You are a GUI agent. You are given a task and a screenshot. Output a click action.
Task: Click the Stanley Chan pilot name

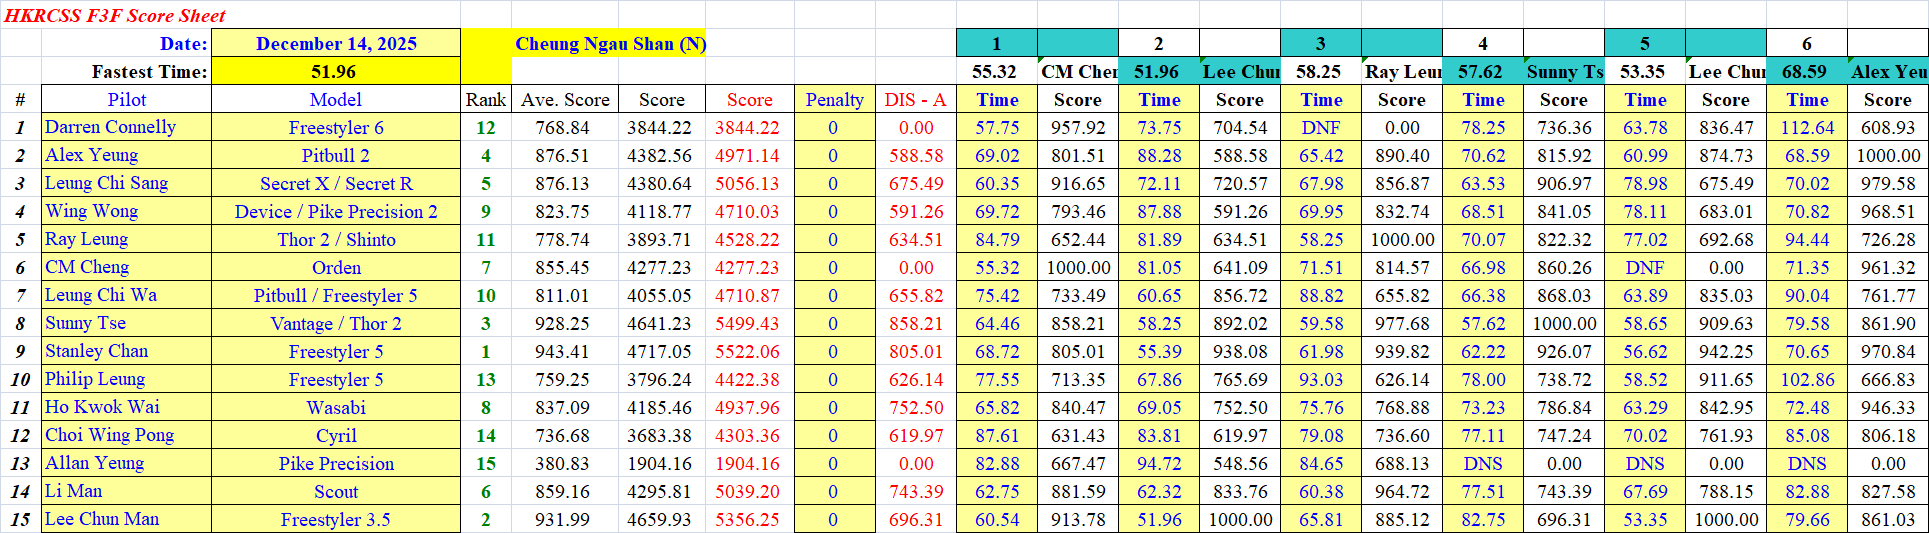[x=96, y=351]
